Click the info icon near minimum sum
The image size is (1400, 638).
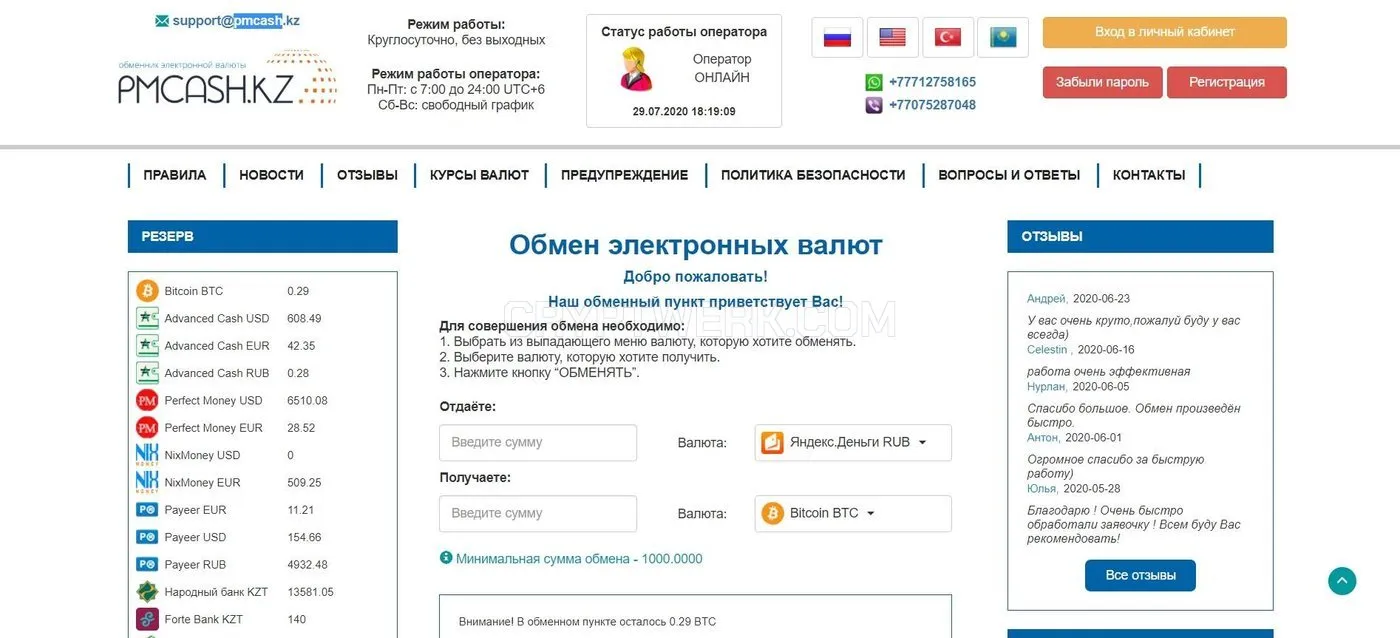coord(446,558)
